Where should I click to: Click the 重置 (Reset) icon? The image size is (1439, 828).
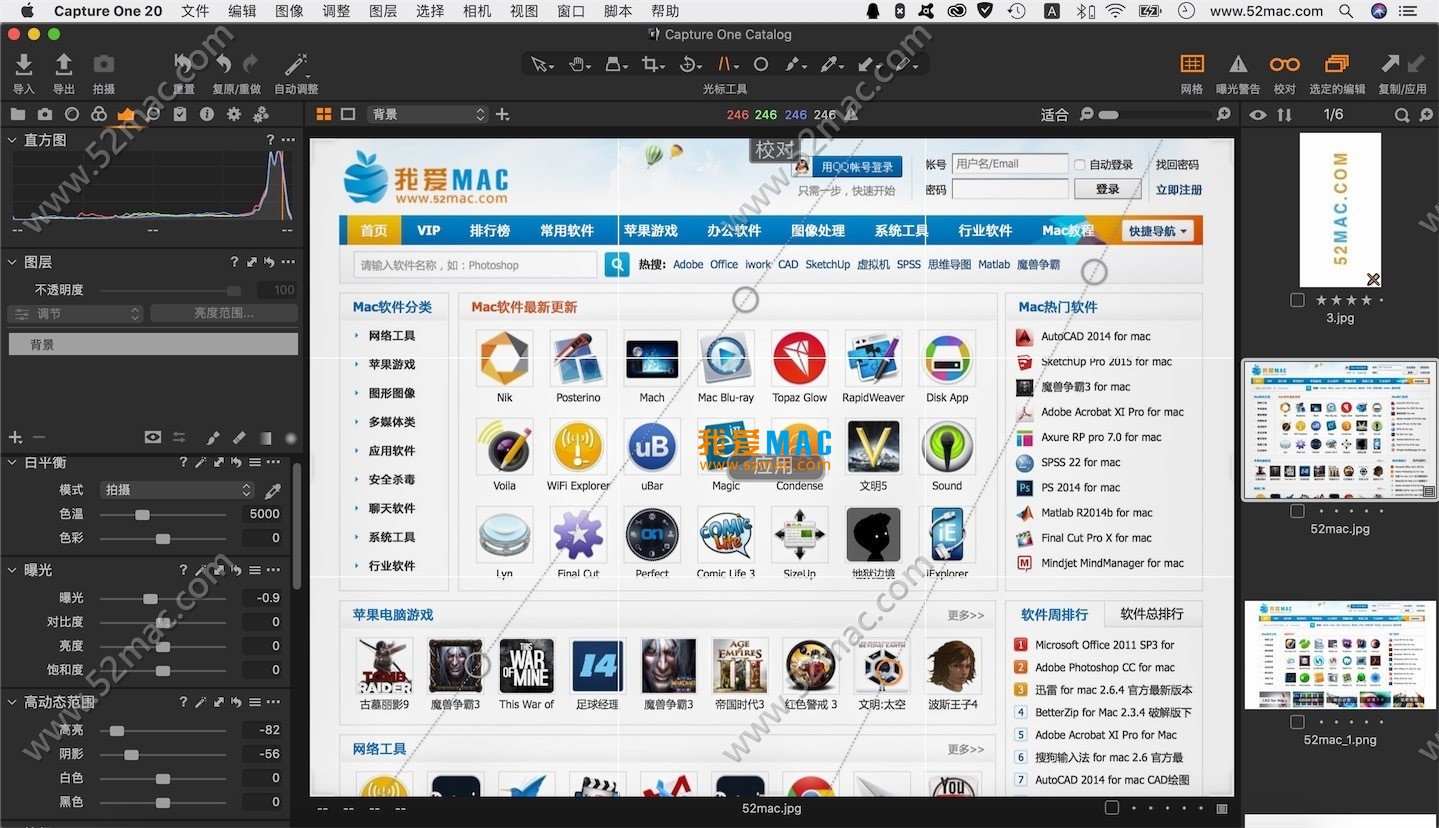tap(183, 65)
